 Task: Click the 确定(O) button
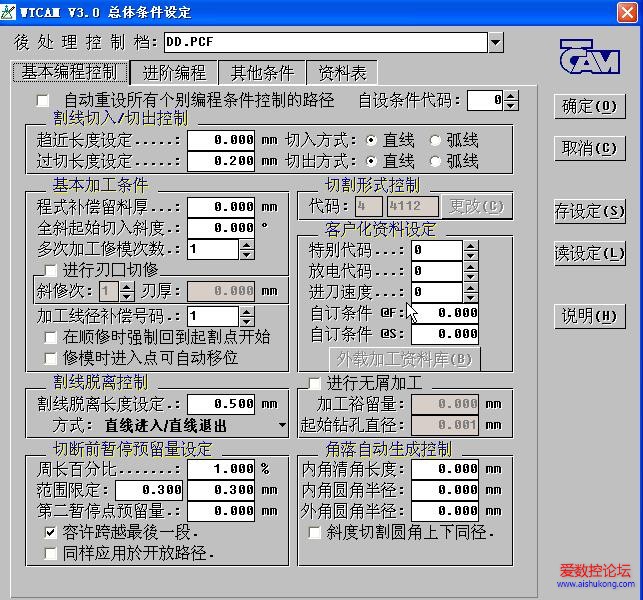point(589,107)
